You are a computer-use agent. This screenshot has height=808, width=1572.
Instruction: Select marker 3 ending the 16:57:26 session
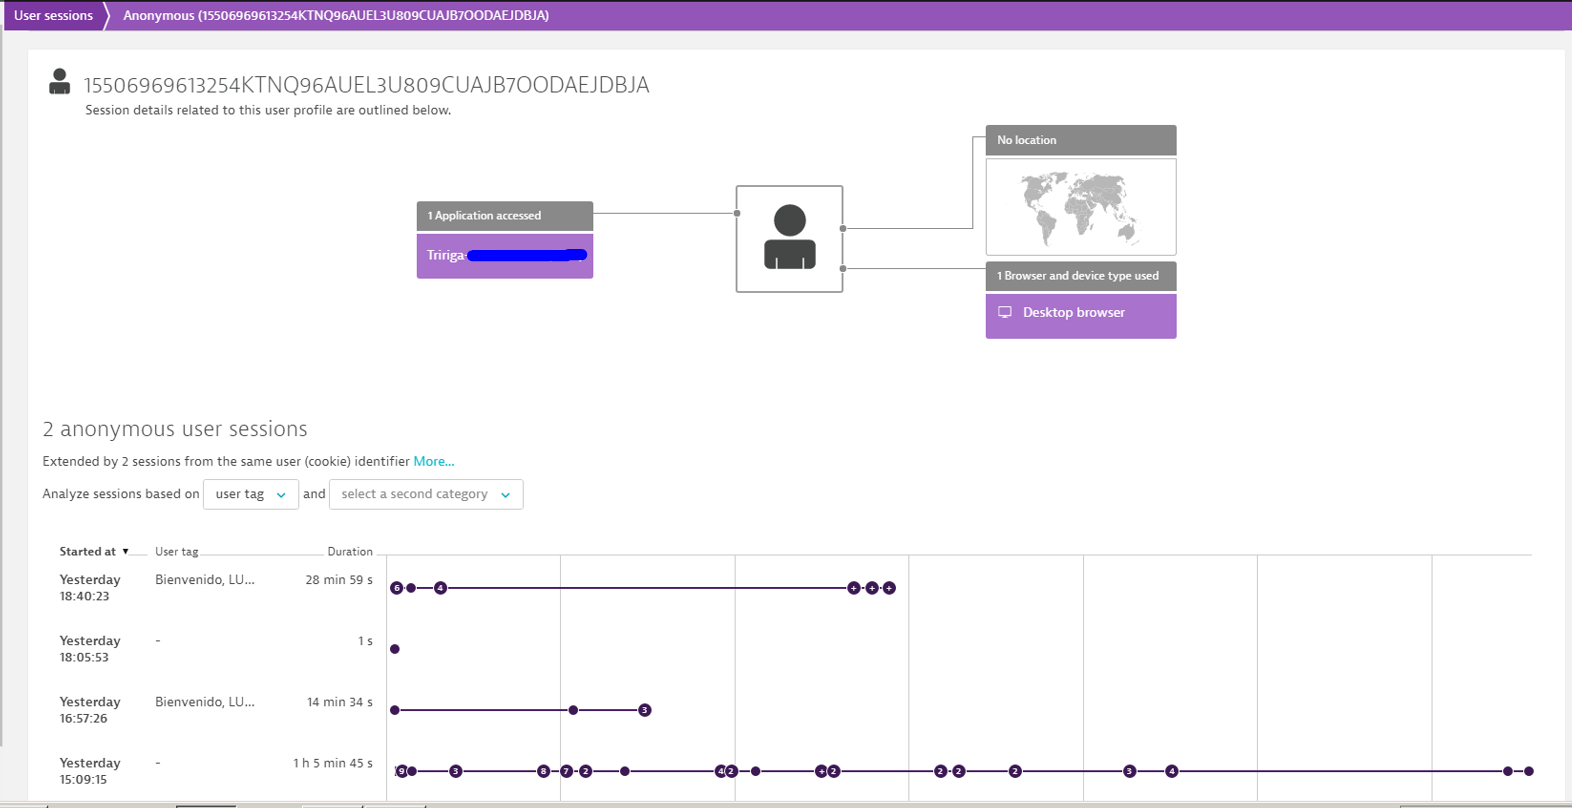[x=645, y=710]
